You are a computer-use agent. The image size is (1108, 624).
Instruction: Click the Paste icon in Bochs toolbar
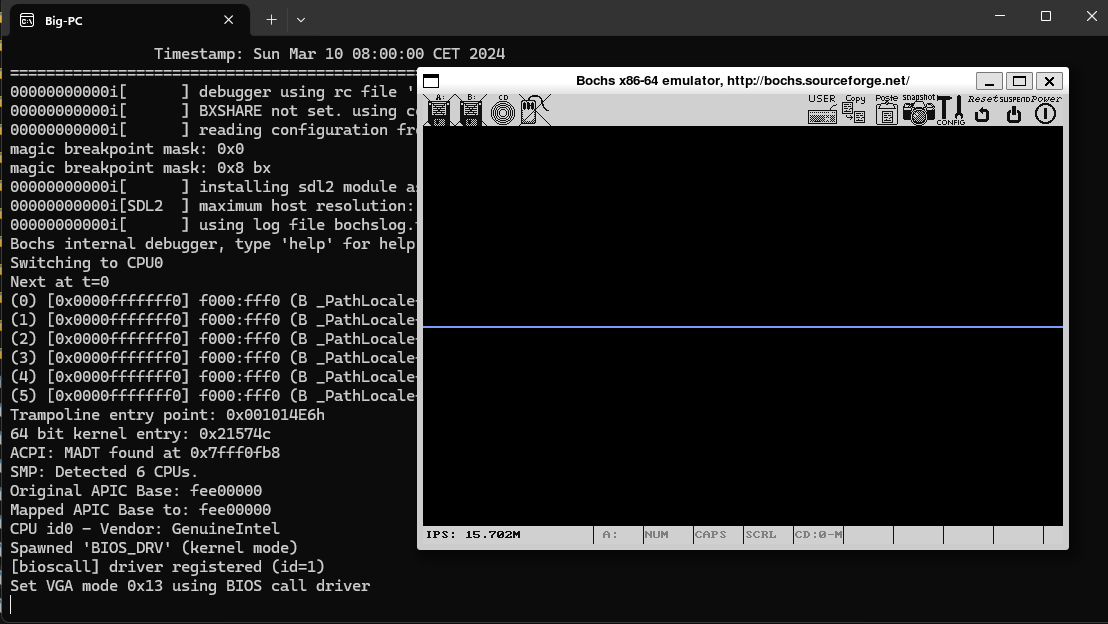tap(886, 110)
